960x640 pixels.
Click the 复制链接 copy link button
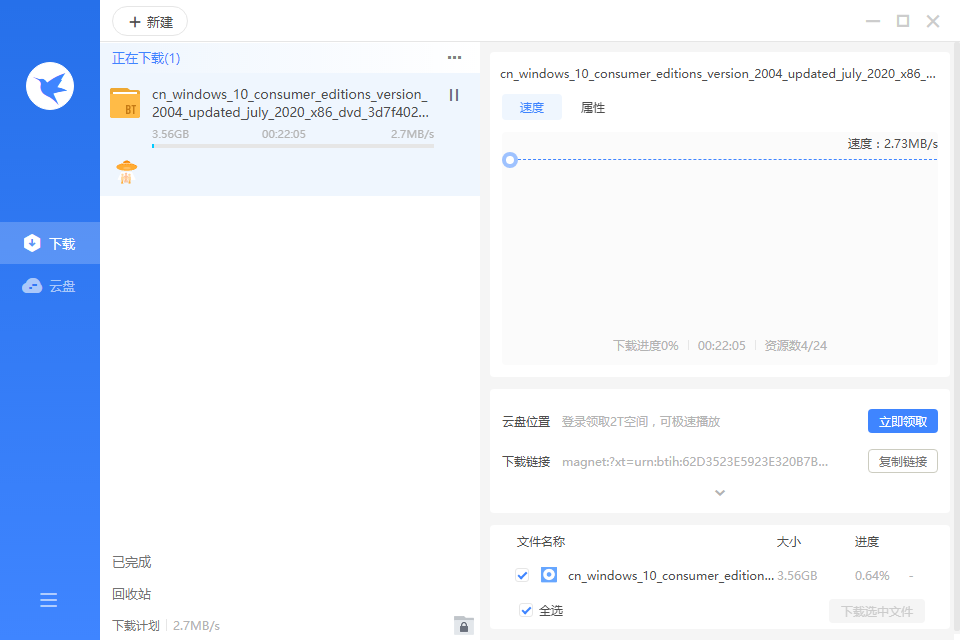tap(902, 462)
